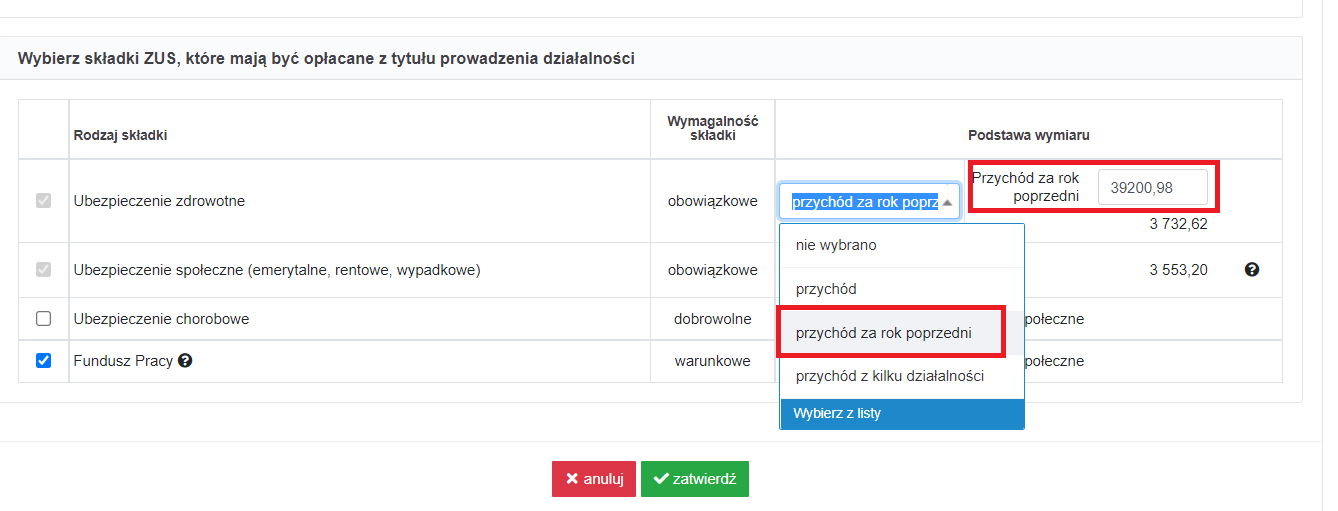
Task: Cancel with the red anuluj button
Action: point(594,479)
